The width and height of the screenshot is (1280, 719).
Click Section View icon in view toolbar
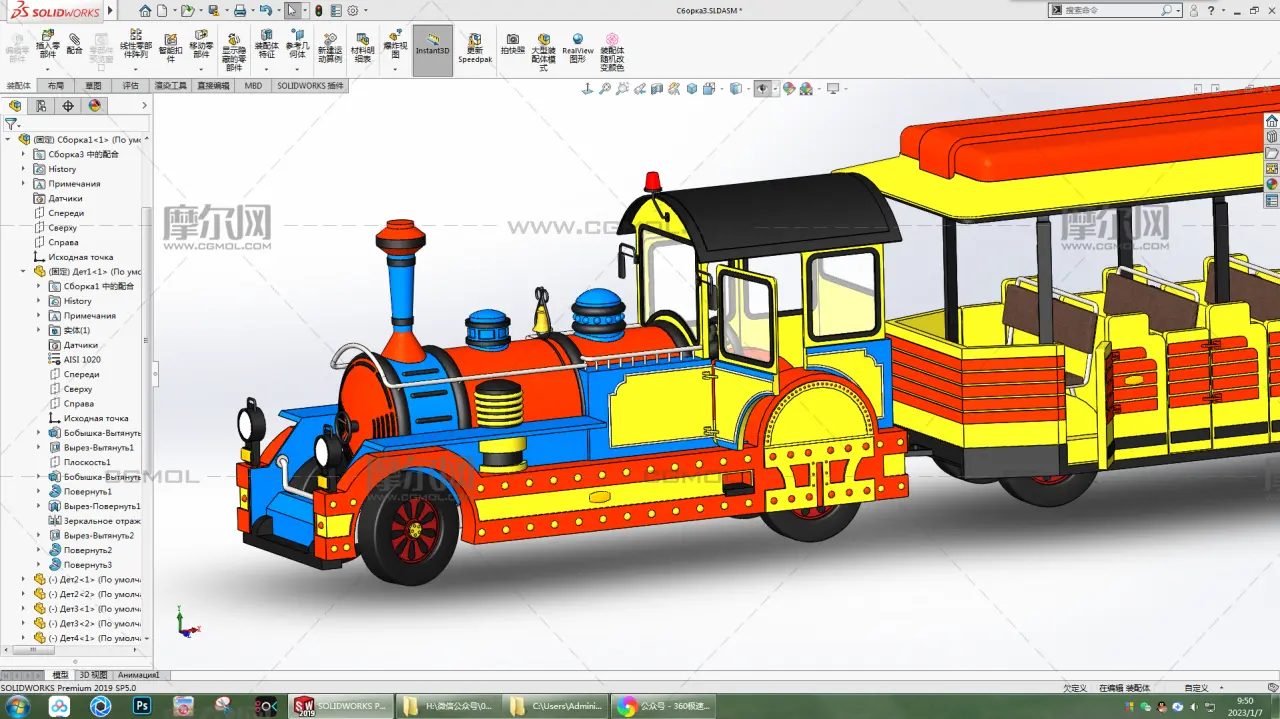(x=657, y=89)
